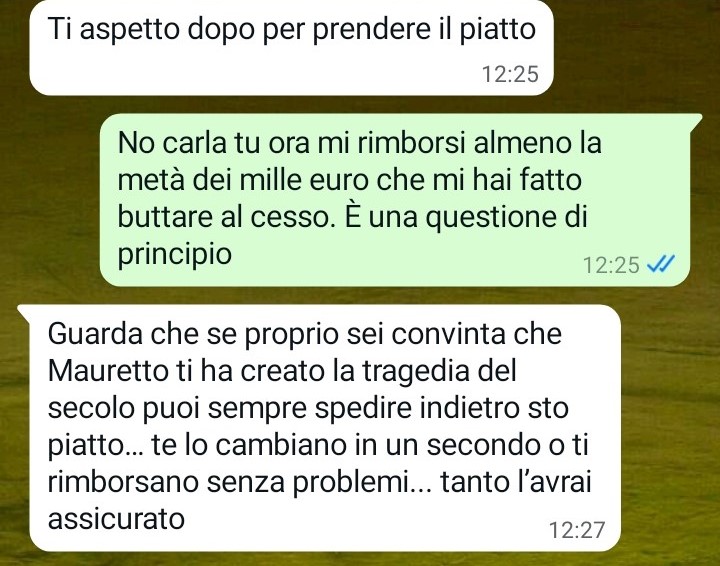The image size is (720, 566).
Task: Click the word 'assicurato' in last bubble
Action: click(x=116, y=519)
